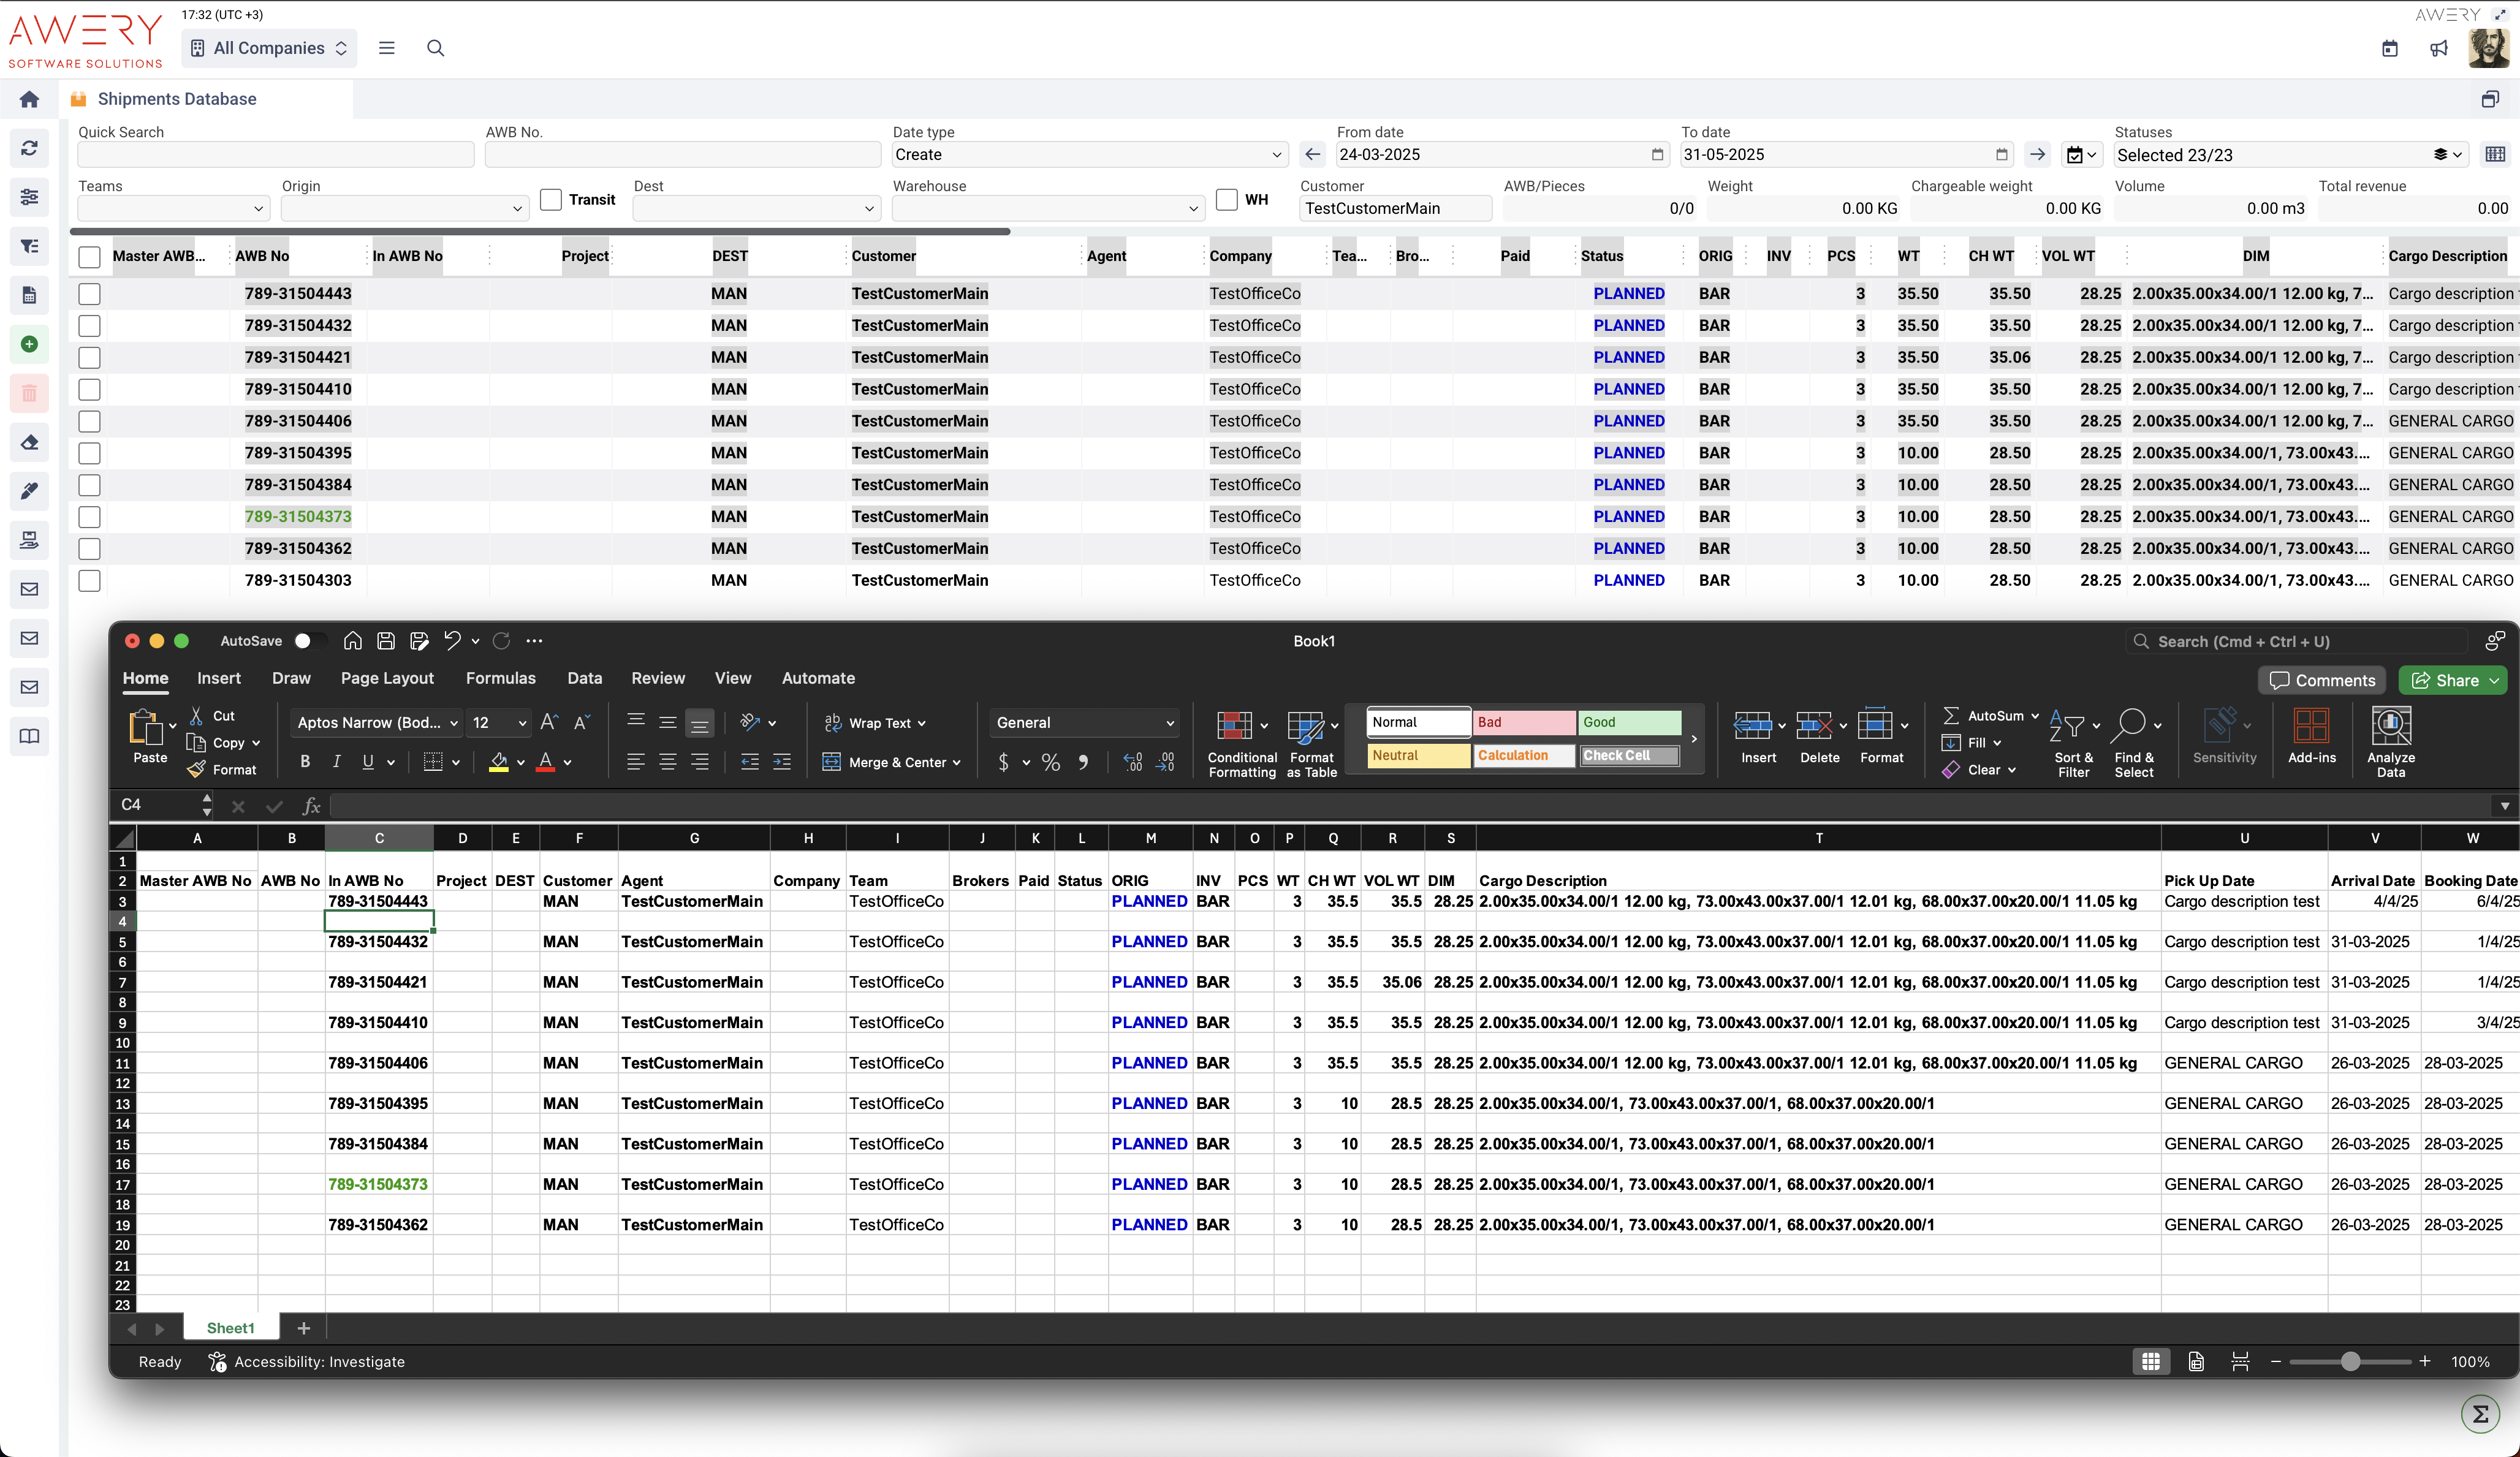Enable the Transit checkbox
Viewport: 2520px width, 1457px height.
tap(551, 200)
